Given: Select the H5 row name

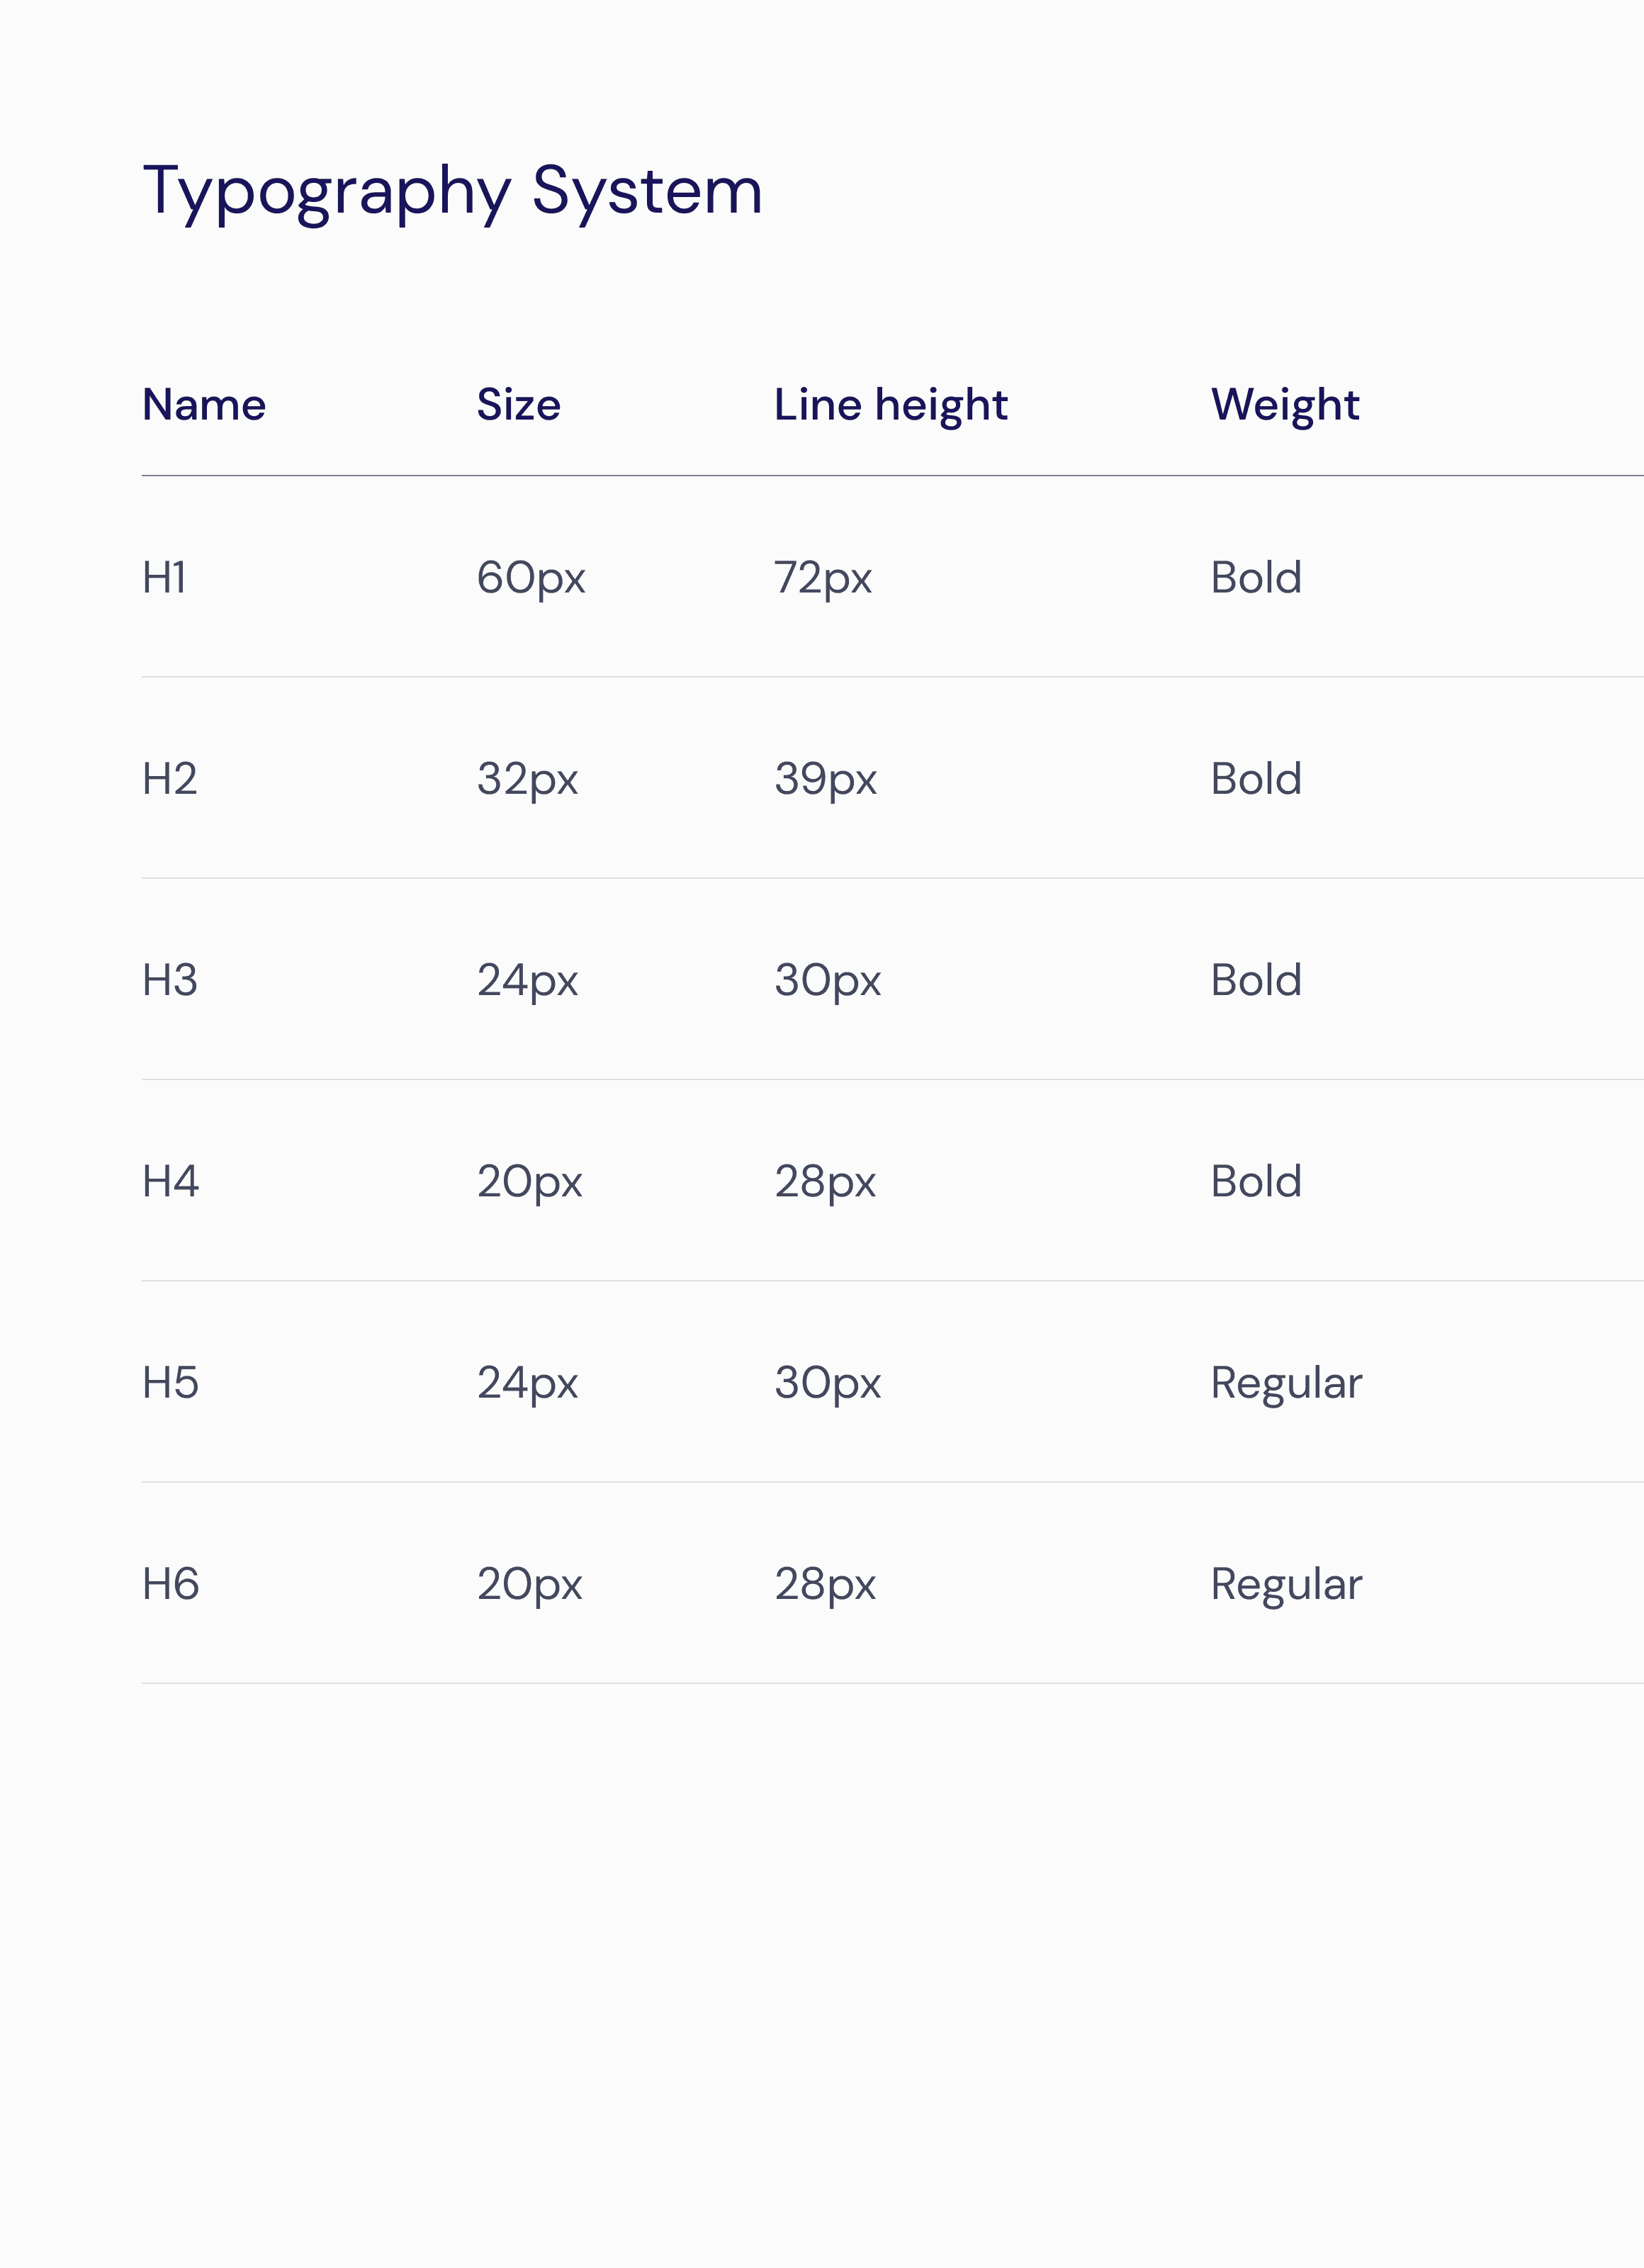Looking at the screenshot, I should (x=170, y=1383).
